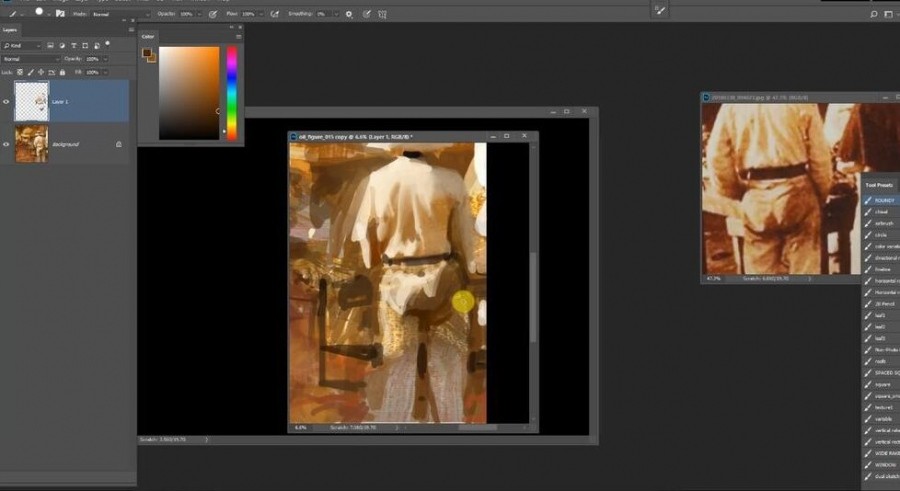The height and width of the screenshot is (491, 900).
Task: Pick a shade in the color field
Action: click(x=189, y=93)
